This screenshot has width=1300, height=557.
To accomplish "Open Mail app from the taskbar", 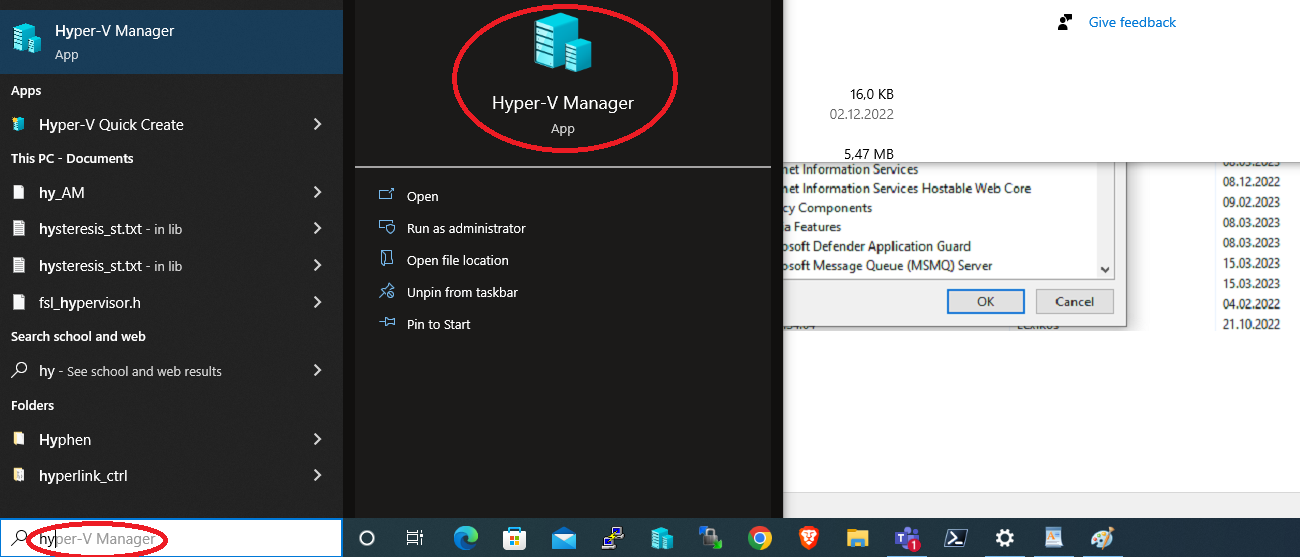I will click(x=563, y=539).
